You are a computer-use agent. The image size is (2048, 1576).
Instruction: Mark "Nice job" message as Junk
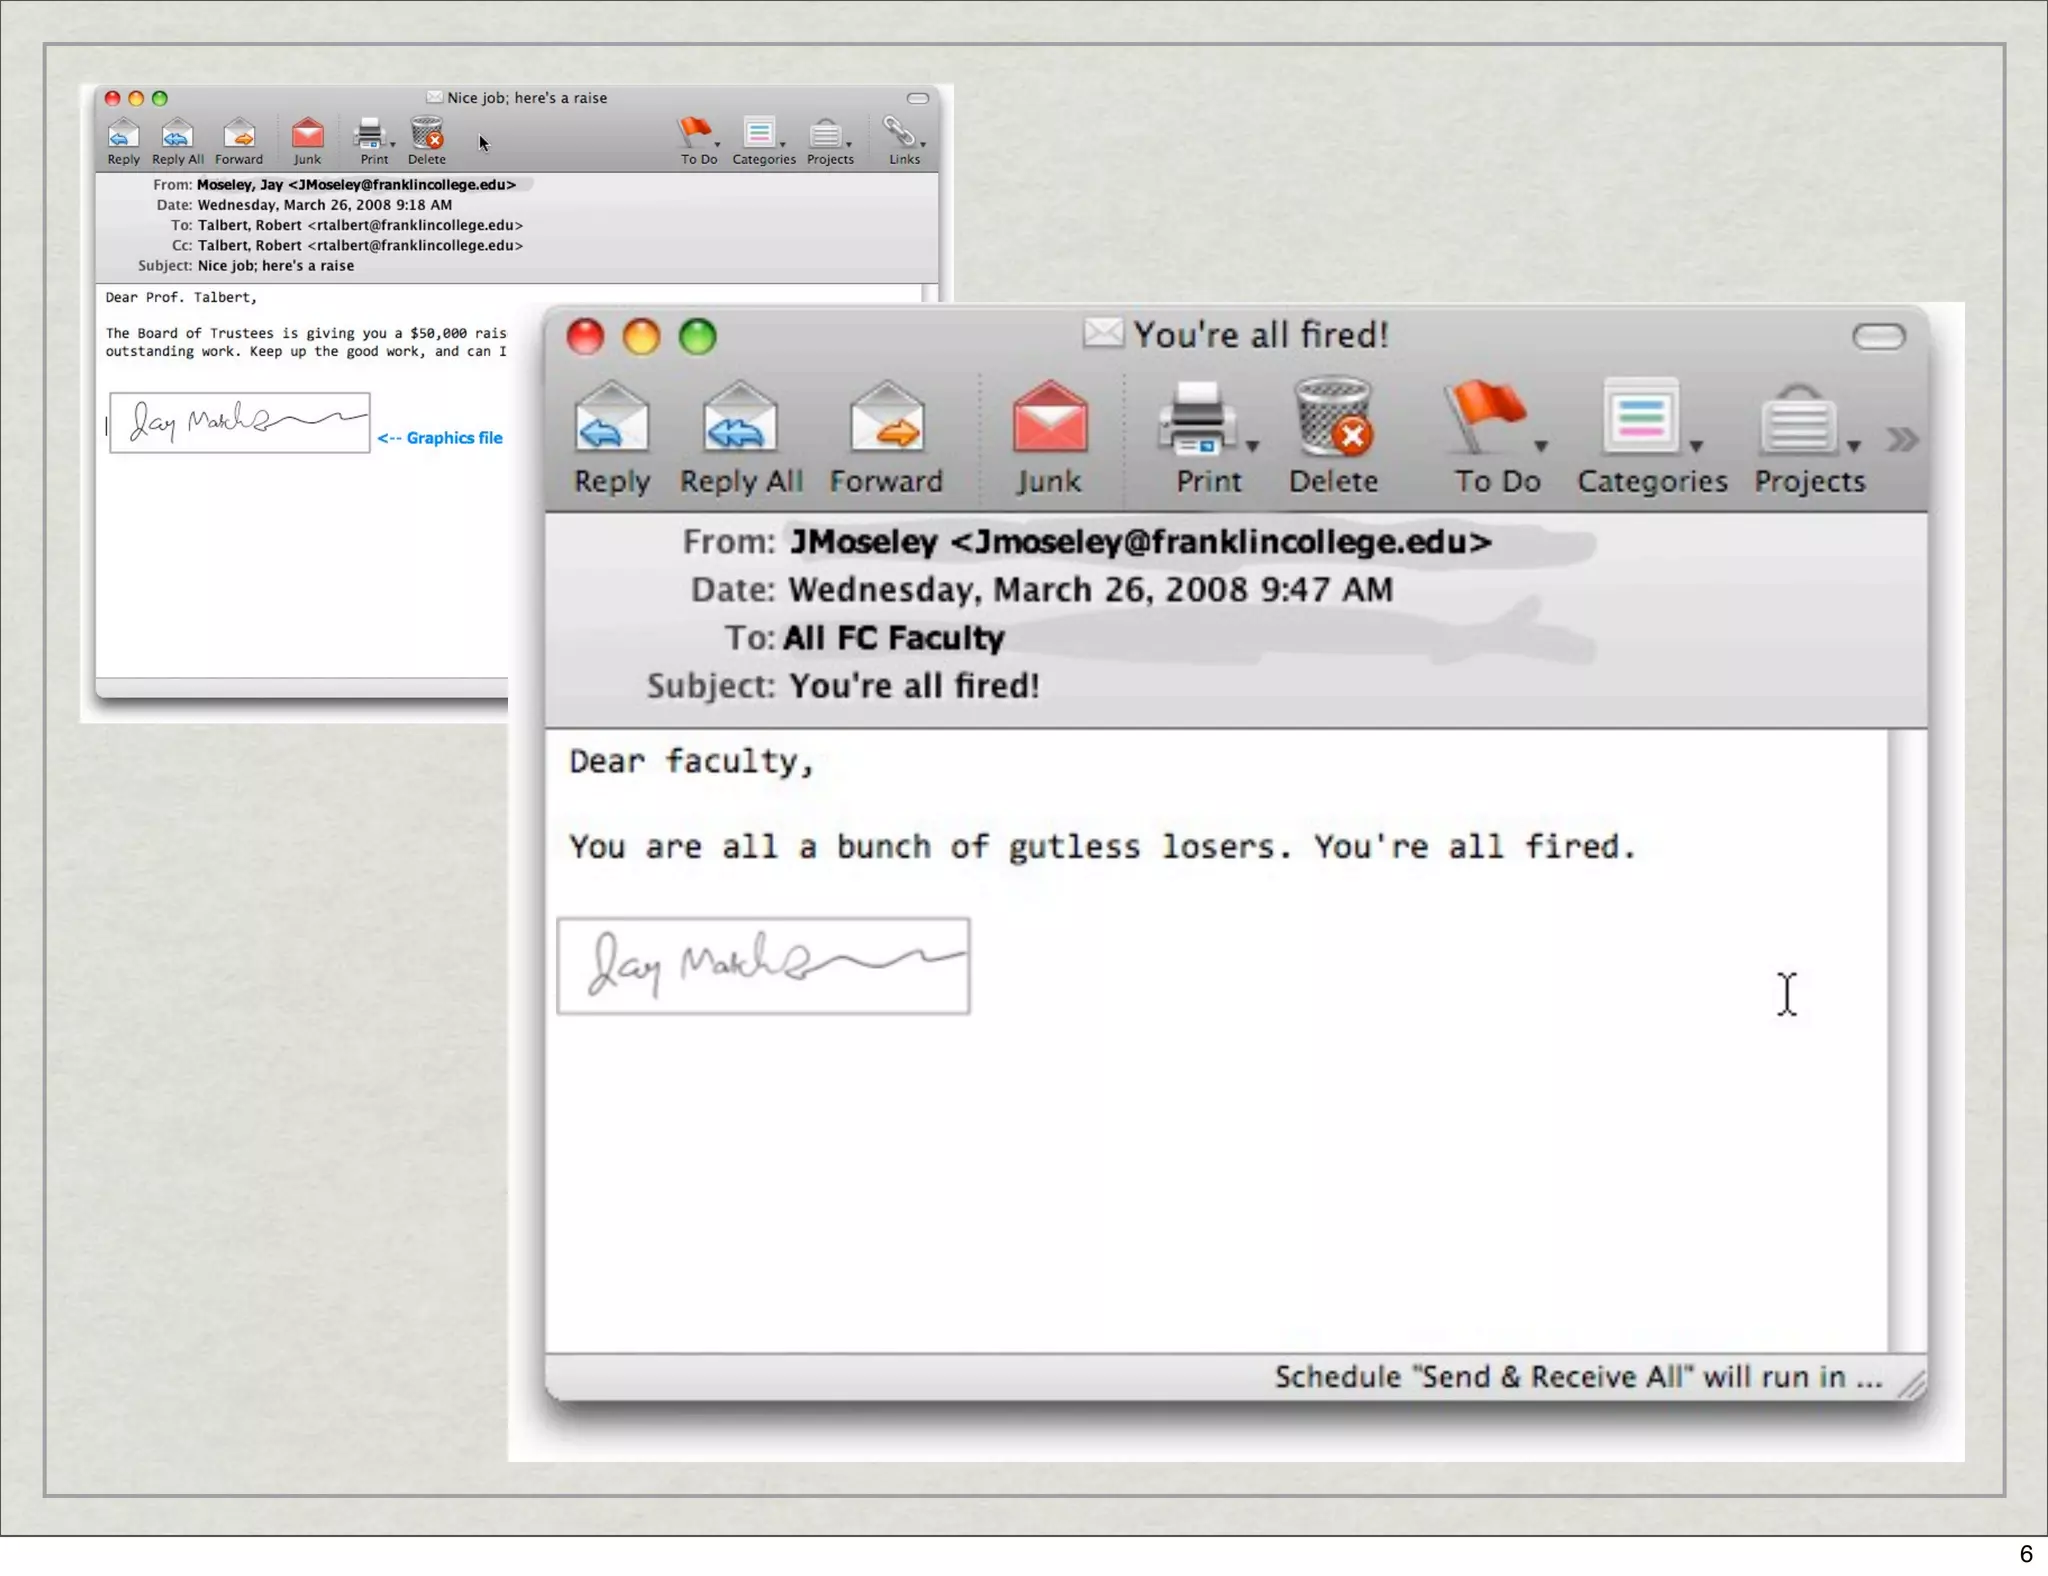307,141
